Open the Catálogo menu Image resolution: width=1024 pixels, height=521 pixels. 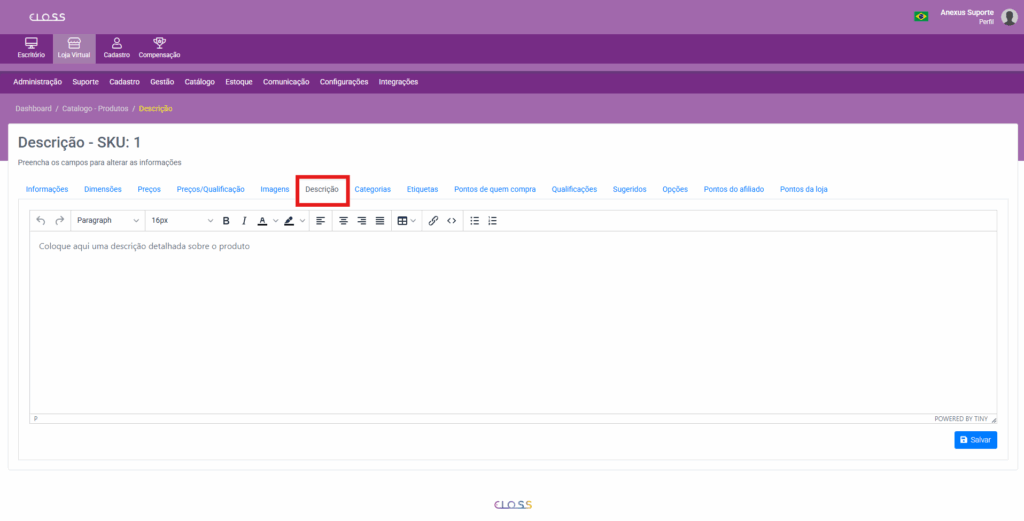[200, 82]
